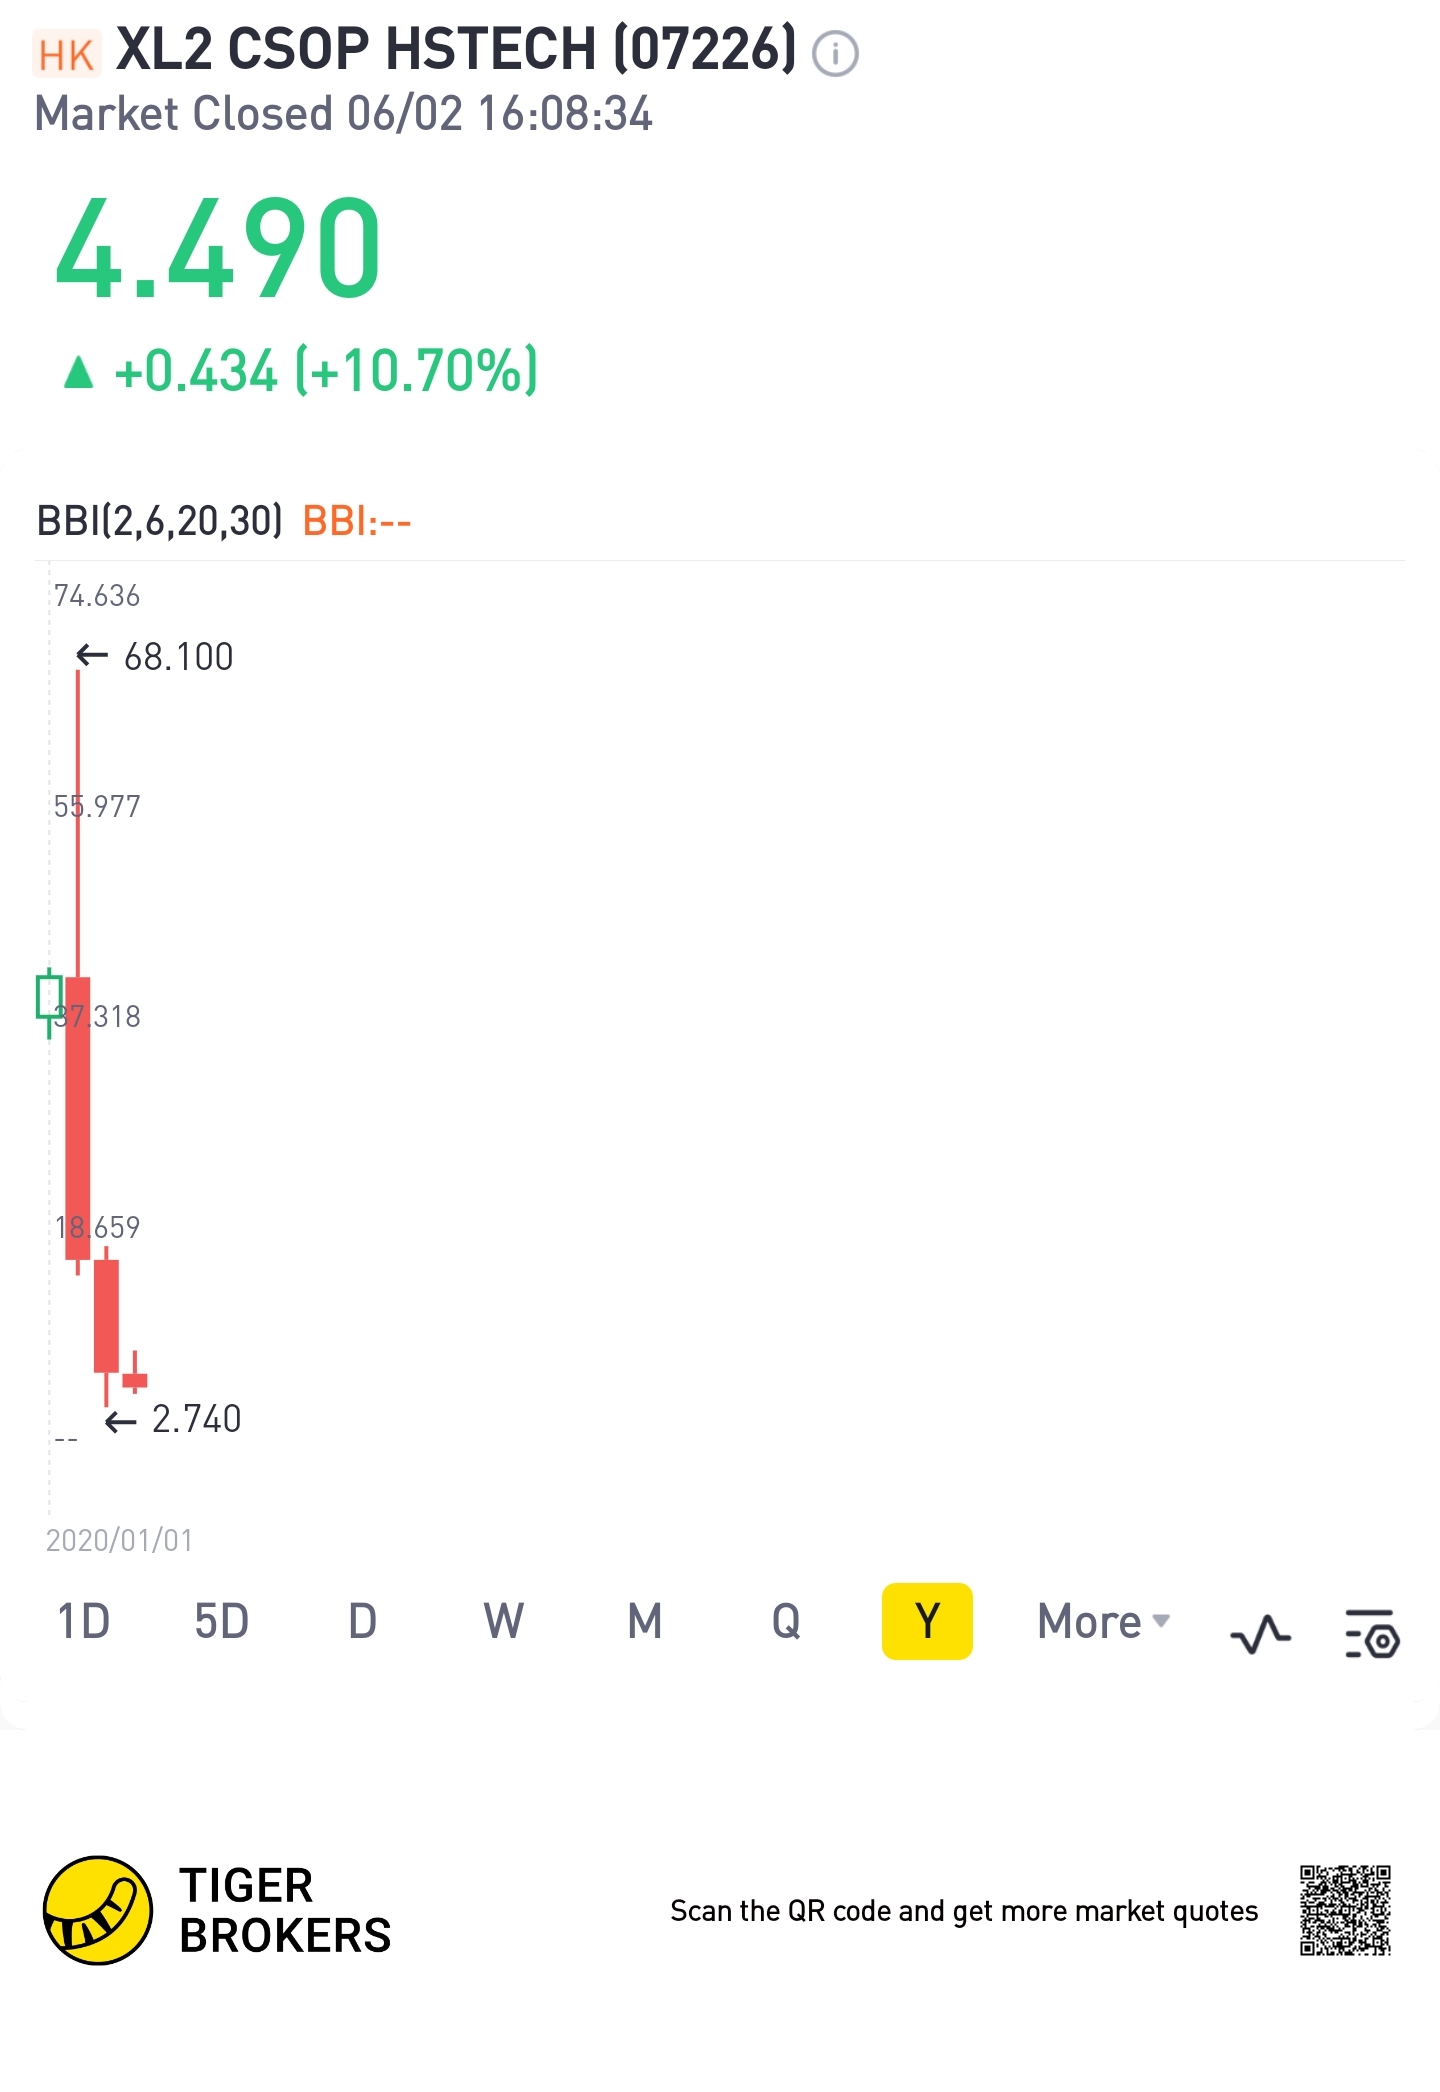Select the M monthly chart tab

(645, 1621)
